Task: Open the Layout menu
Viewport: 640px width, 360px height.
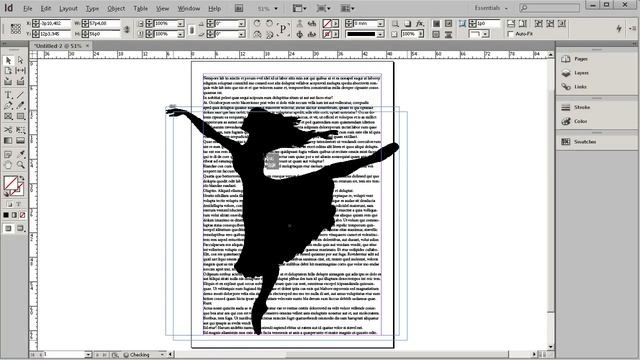Action: point(68,8)
